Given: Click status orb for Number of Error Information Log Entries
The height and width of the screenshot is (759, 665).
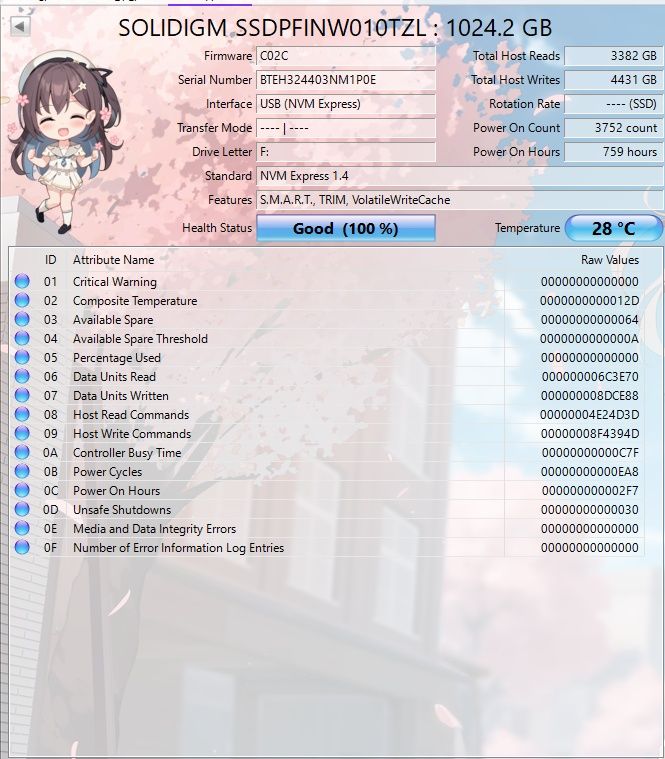Looking at the screenshot, I should (22, 547).
